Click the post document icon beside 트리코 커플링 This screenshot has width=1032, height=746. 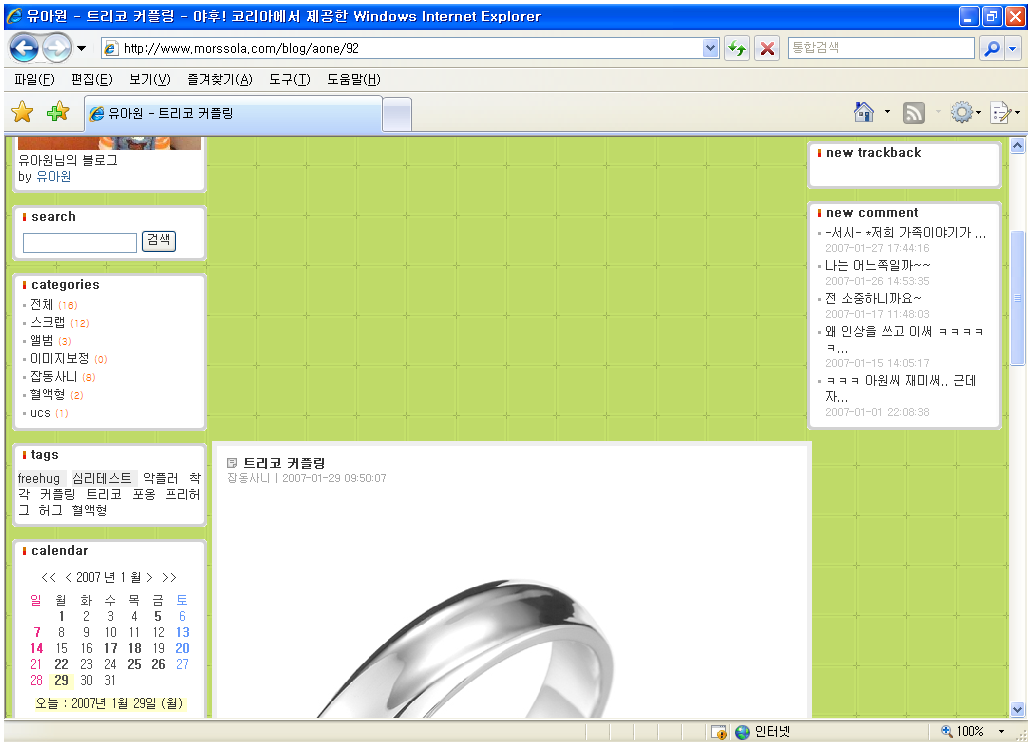232,463
